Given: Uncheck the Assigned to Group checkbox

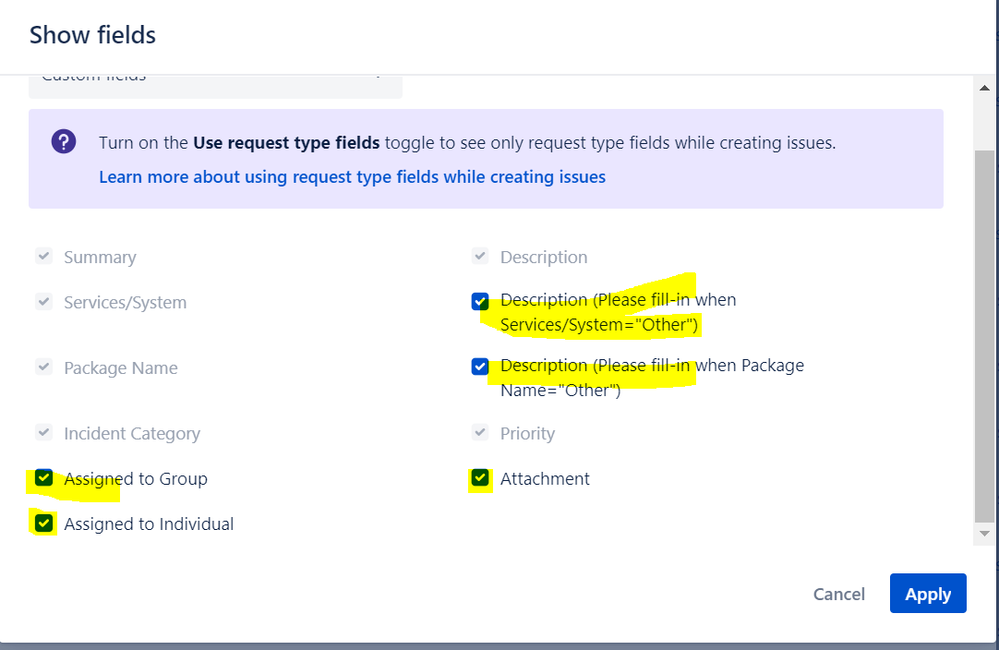Looking at the screenshot, I should coord(44,478).
